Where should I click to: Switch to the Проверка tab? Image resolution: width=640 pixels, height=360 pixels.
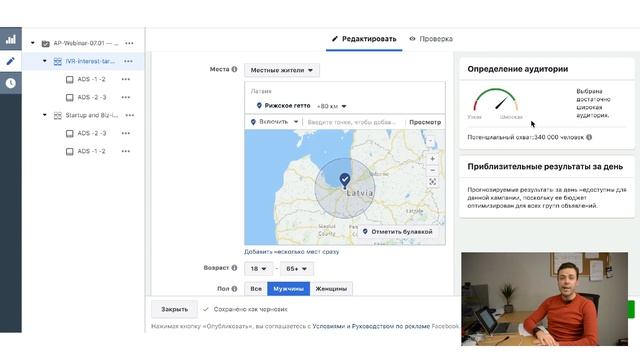point(431,39)
